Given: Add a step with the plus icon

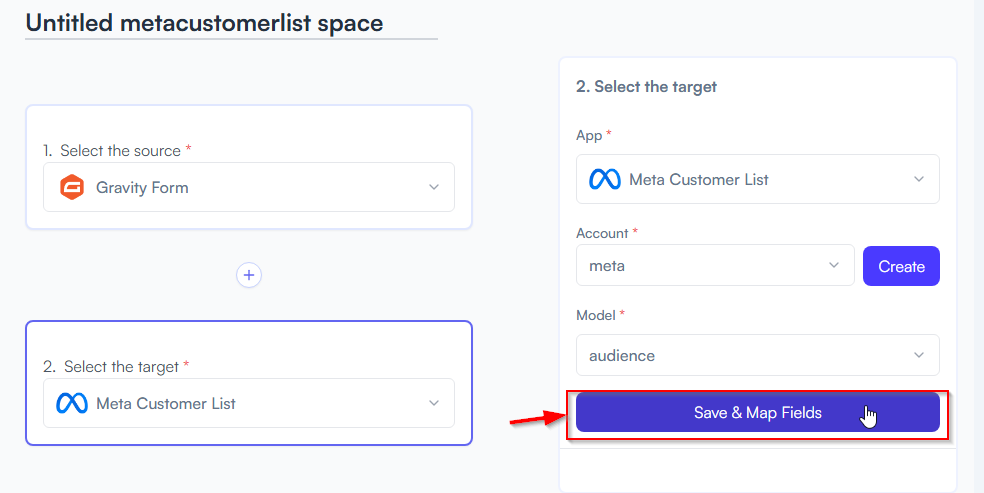Looking at the screenshot, I should point(249,275).
